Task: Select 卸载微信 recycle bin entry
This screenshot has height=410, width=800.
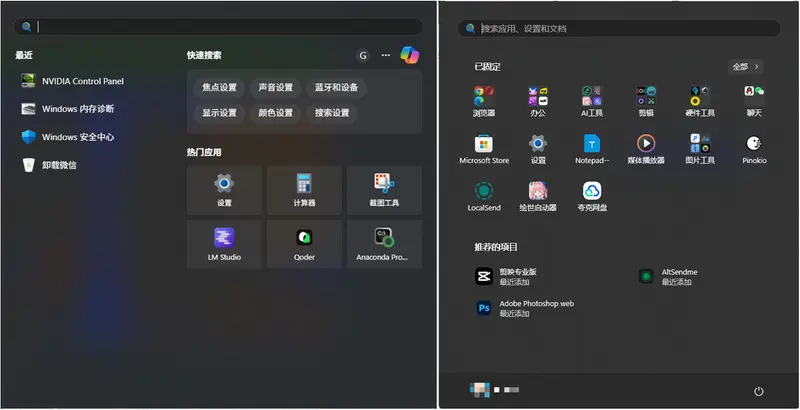Action: tap(49, 165)
